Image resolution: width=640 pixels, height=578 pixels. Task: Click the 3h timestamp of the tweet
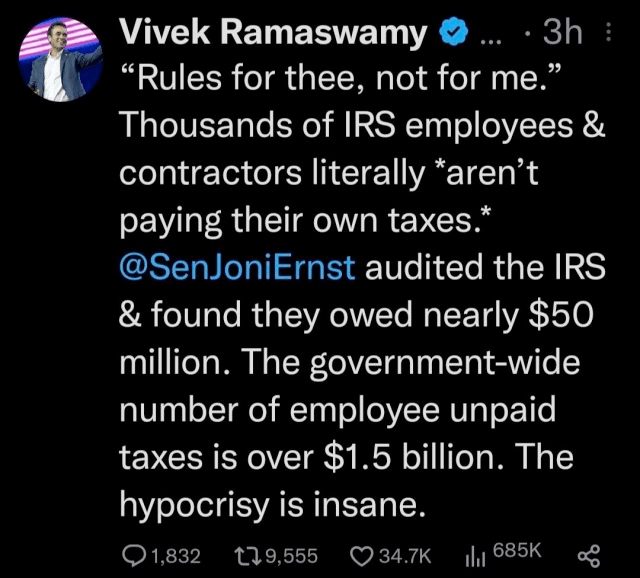click(x=560, y=34)
